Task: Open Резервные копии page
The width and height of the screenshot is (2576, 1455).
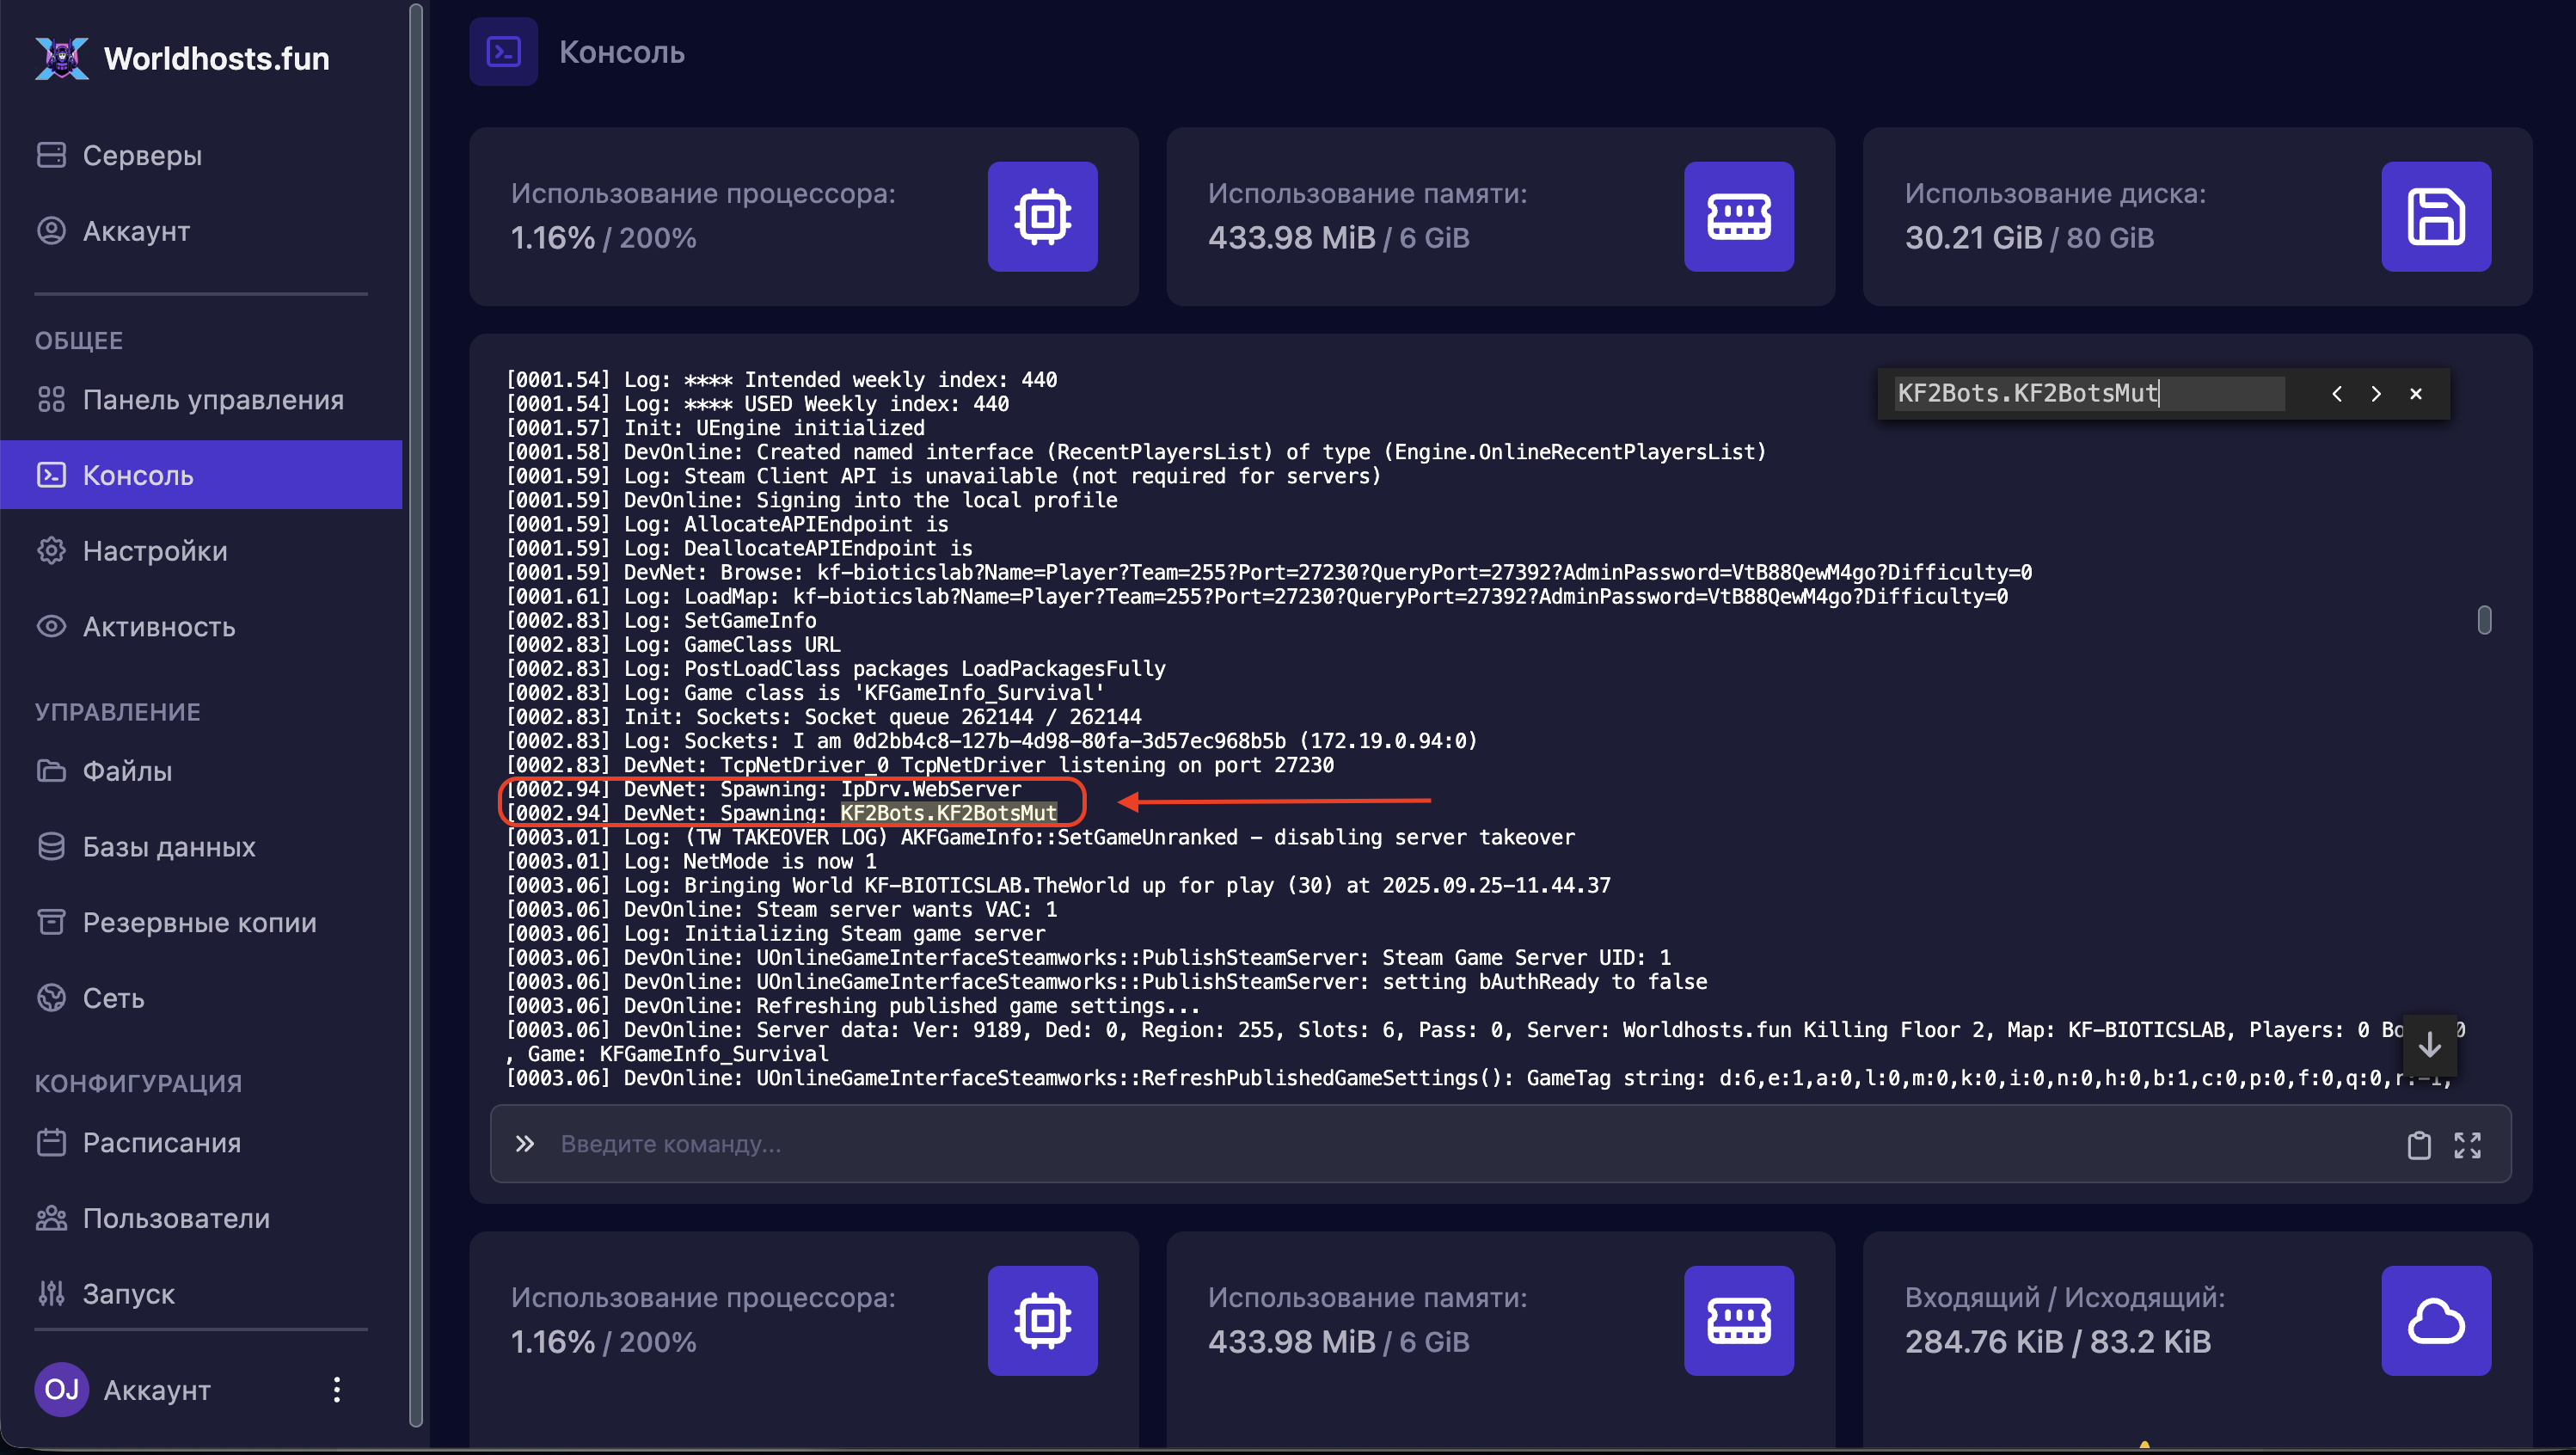Action: click(199, 922)
